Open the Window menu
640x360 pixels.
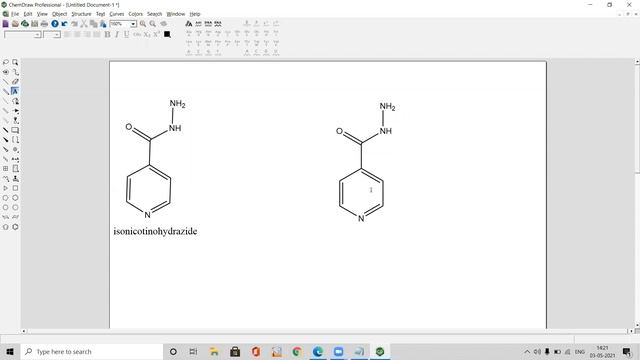pos(176,14)
